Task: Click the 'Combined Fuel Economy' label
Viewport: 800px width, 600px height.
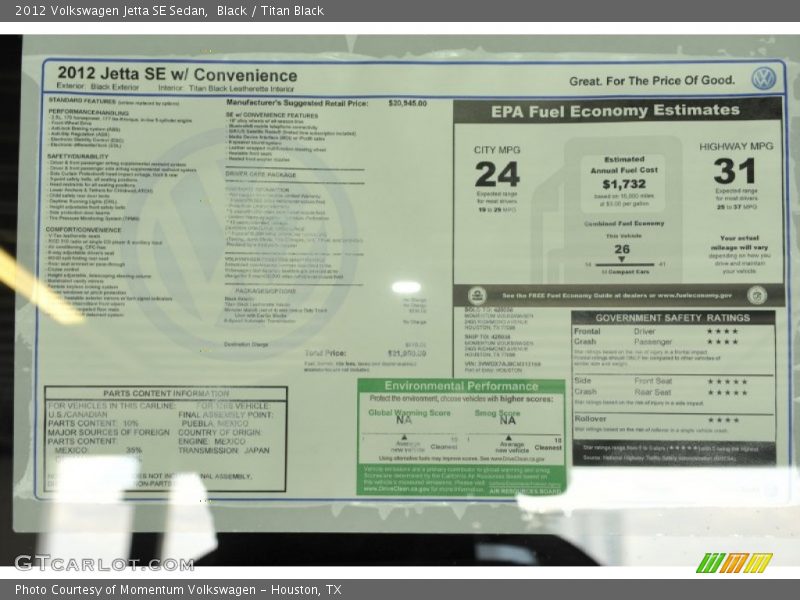Action: [x=624, y=223]
